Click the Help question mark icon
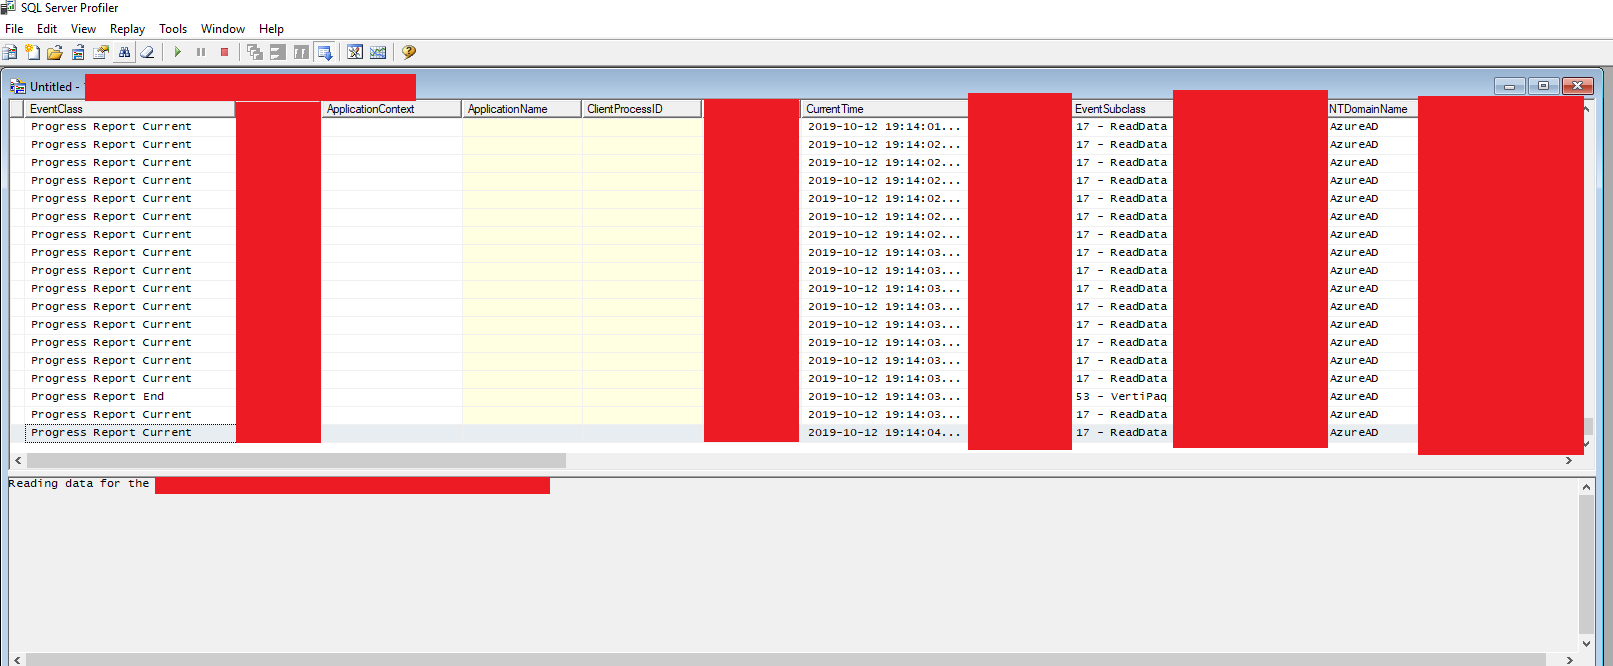 click(408, 52)
